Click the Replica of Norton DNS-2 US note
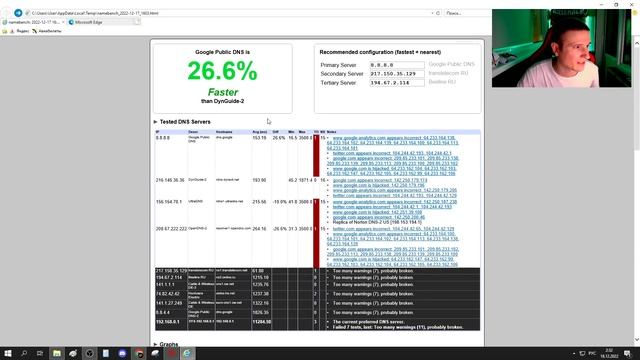This screenshot has height=360, width=640. 377,223
